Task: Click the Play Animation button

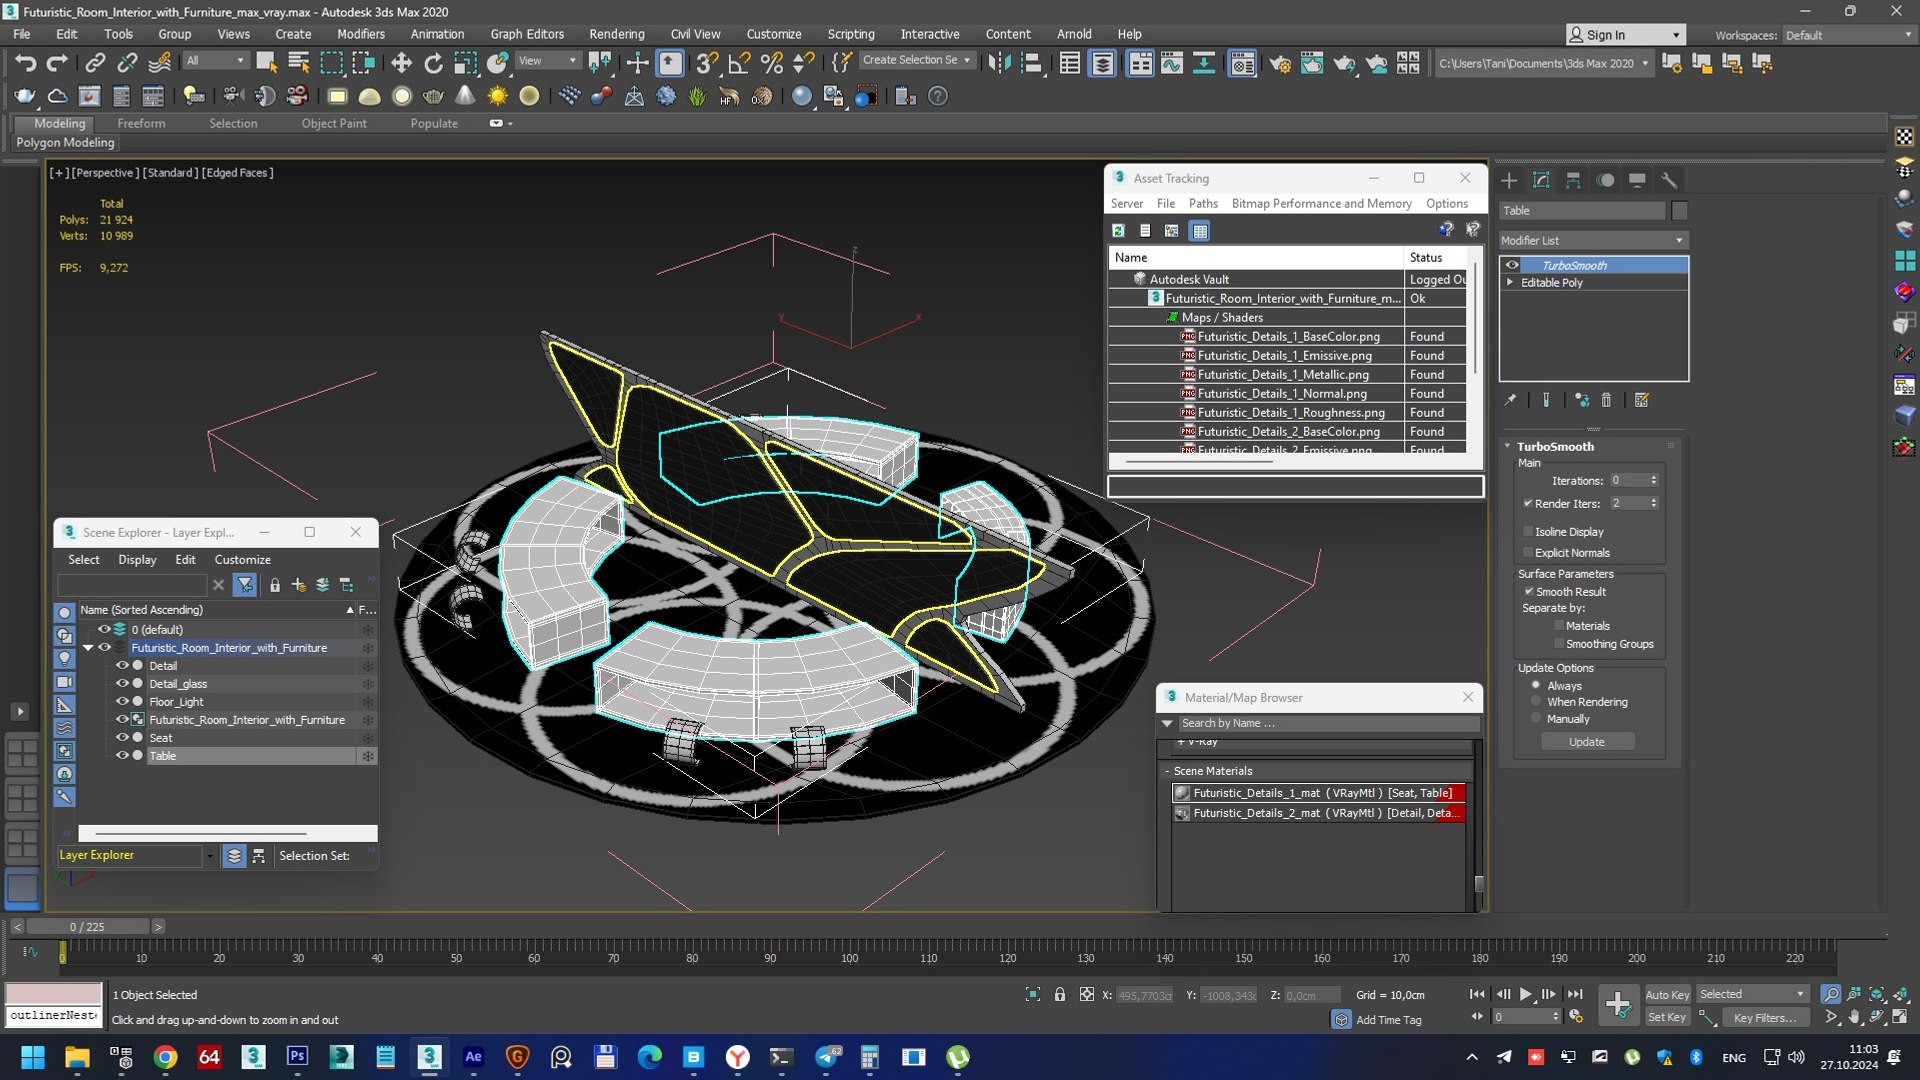Action: tap(1525, 994)
